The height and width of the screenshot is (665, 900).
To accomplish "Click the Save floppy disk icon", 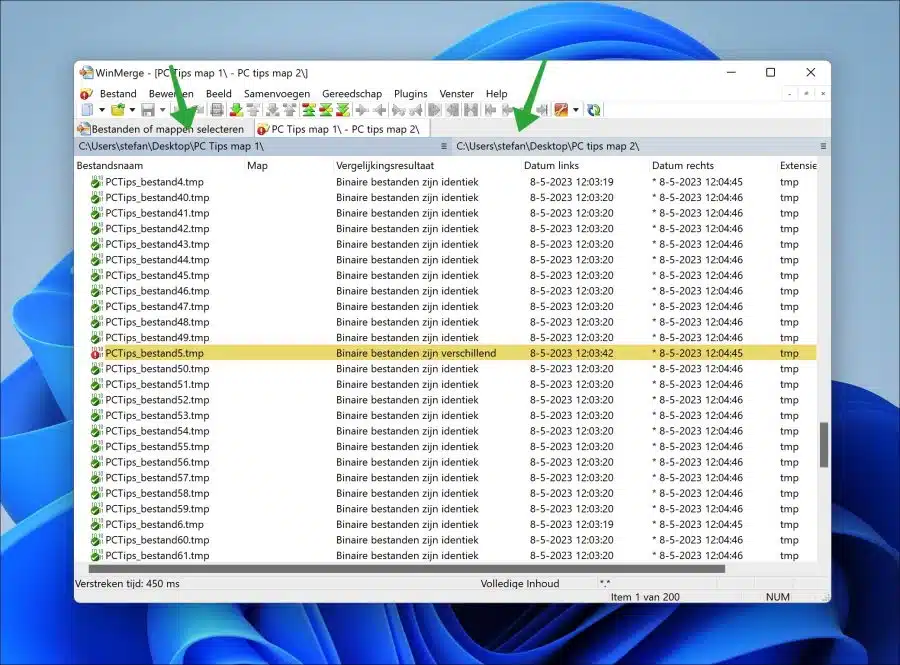I will pyautogui.click(x=148, y=110).
